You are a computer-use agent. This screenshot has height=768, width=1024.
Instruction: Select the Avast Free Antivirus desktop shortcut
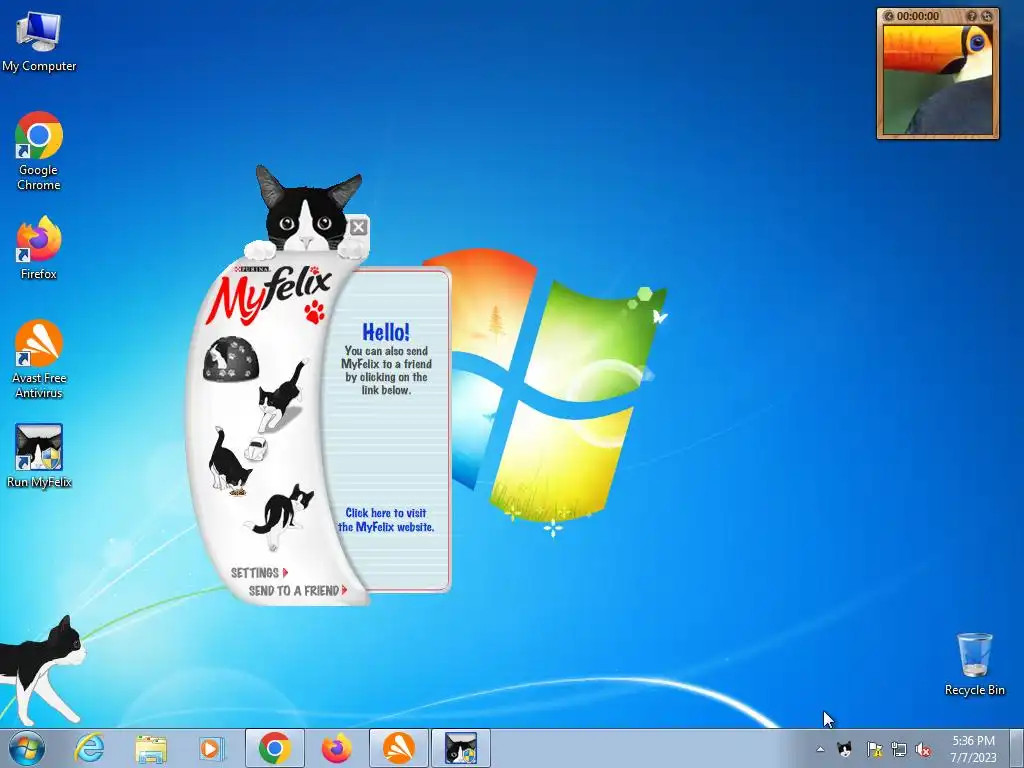[x=39, y=359]
